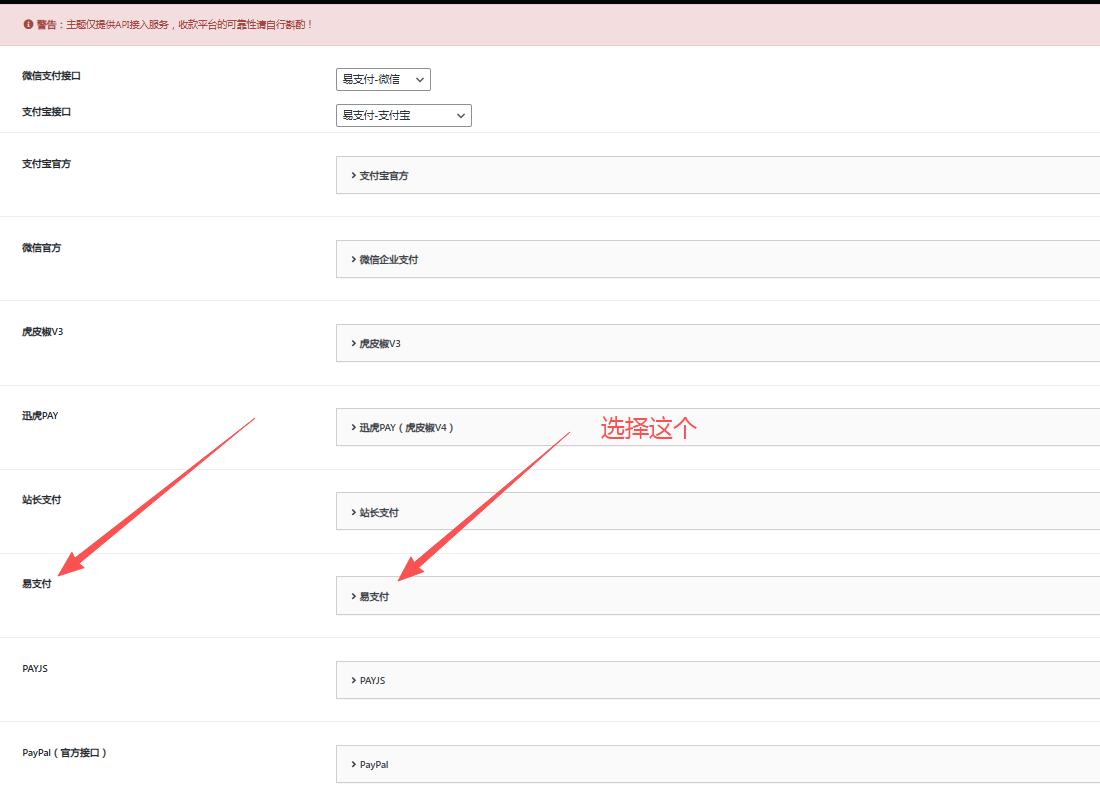Click the warning icon in the red banner

pyautogui.click(x=28, y=24)
